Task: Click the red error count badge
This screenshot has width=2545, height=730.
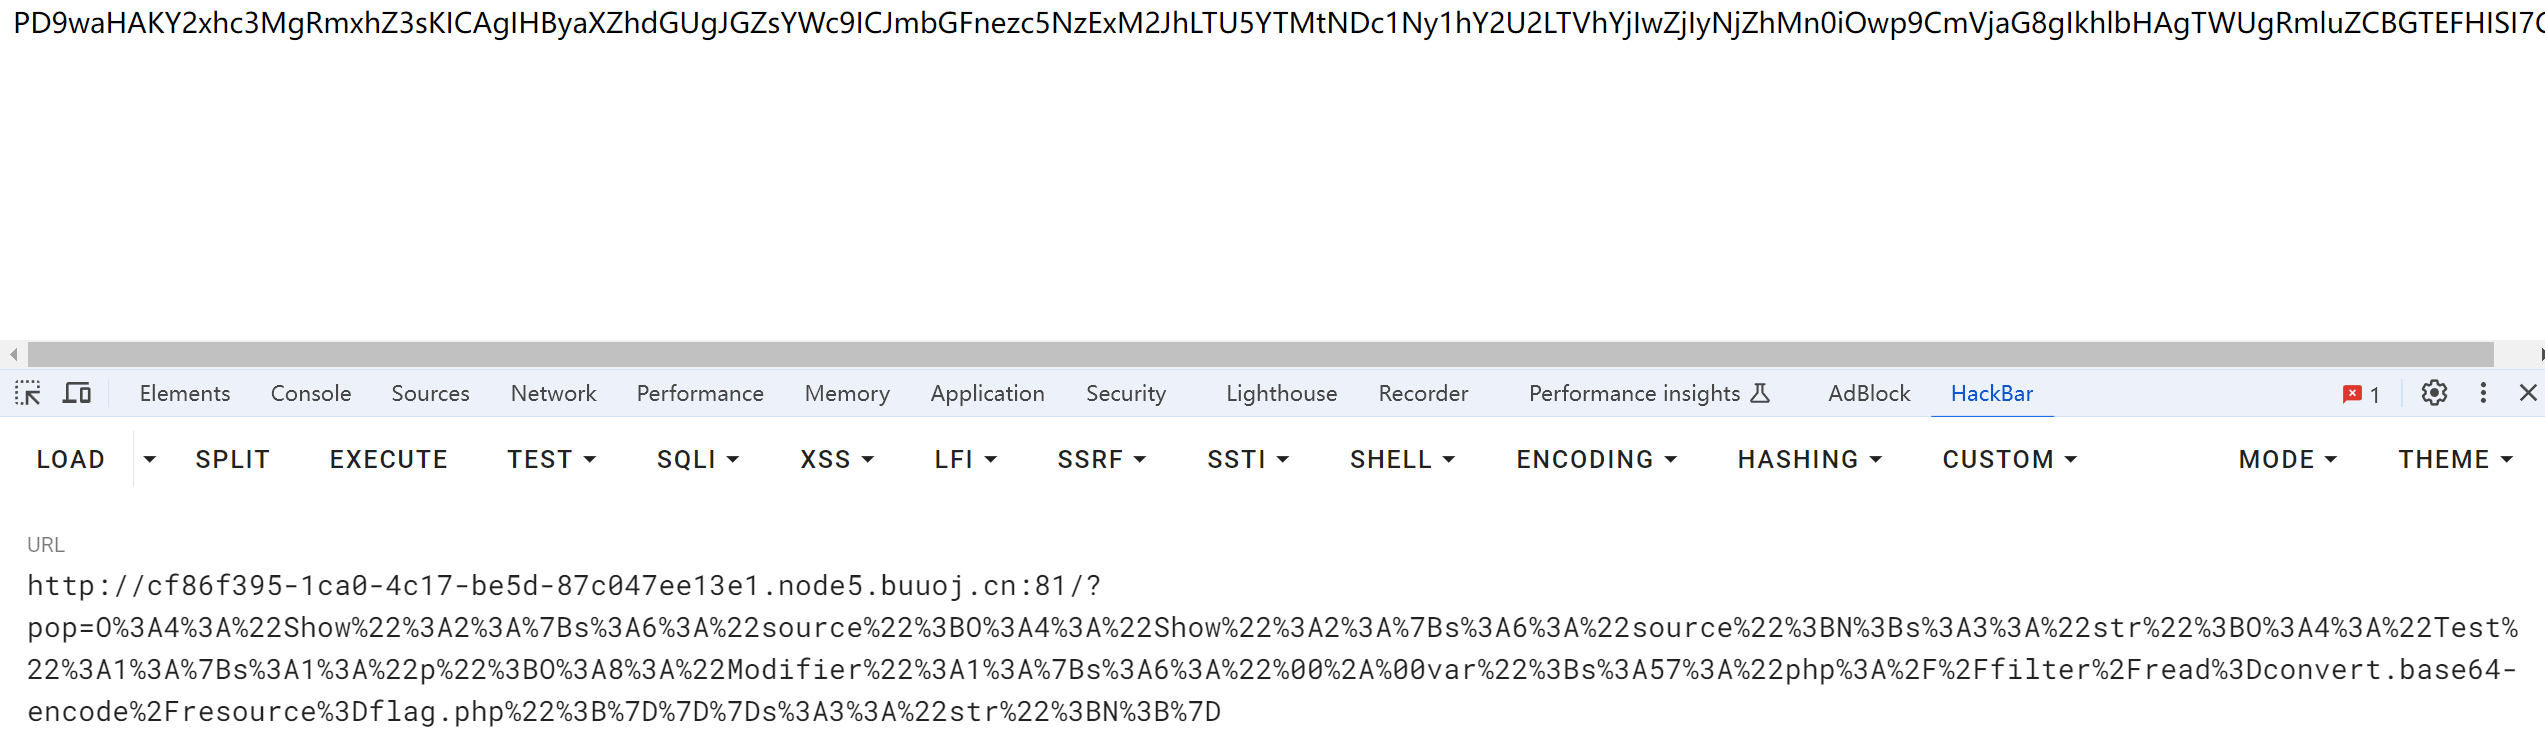Action: [2360, 394]
